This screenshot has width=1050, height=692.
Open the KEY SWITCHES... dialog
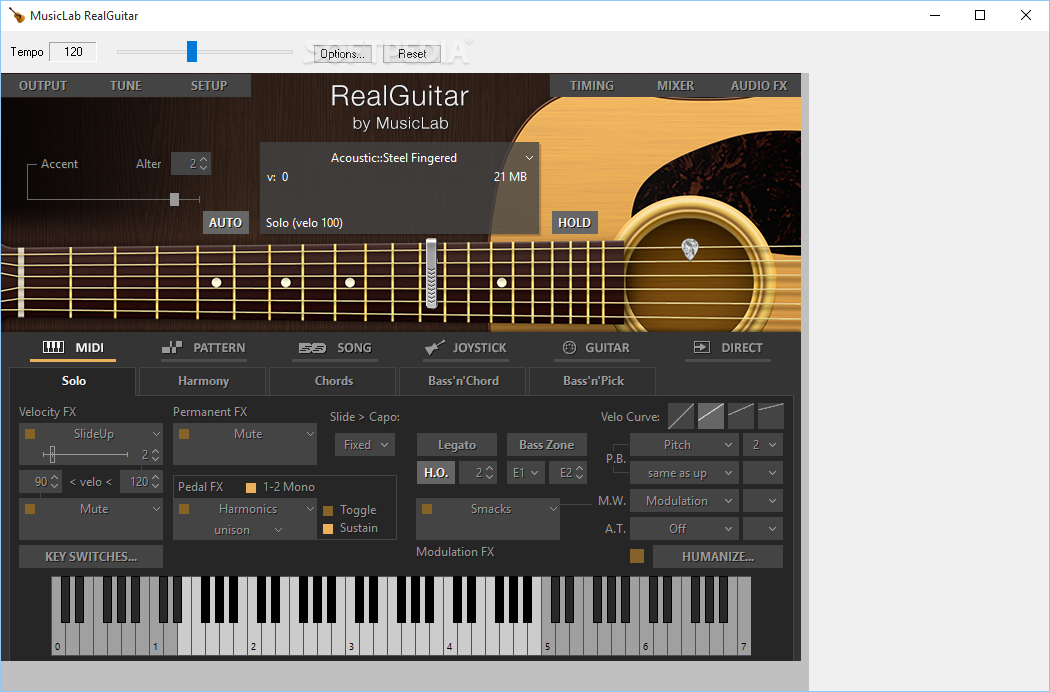tap(91, 557)
